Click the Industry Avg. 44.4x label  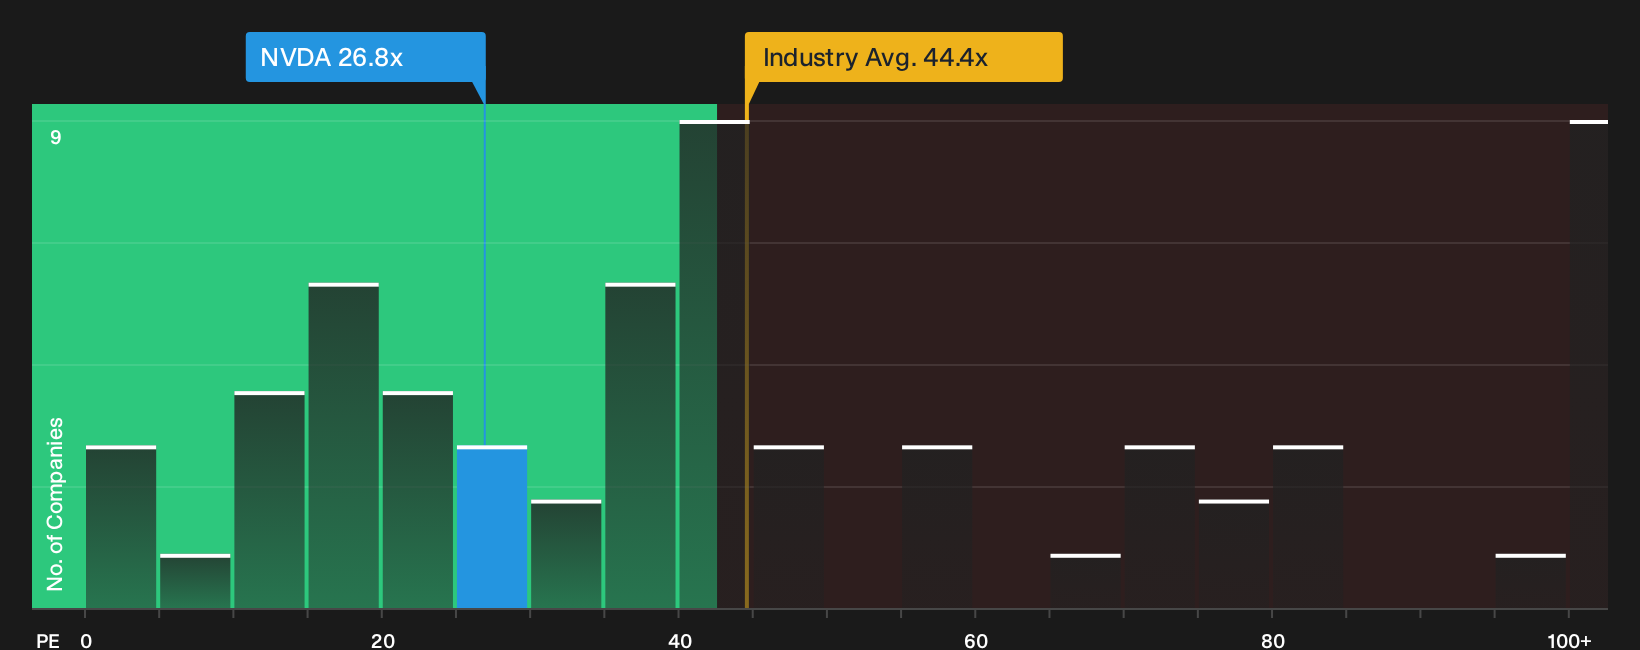903,57
